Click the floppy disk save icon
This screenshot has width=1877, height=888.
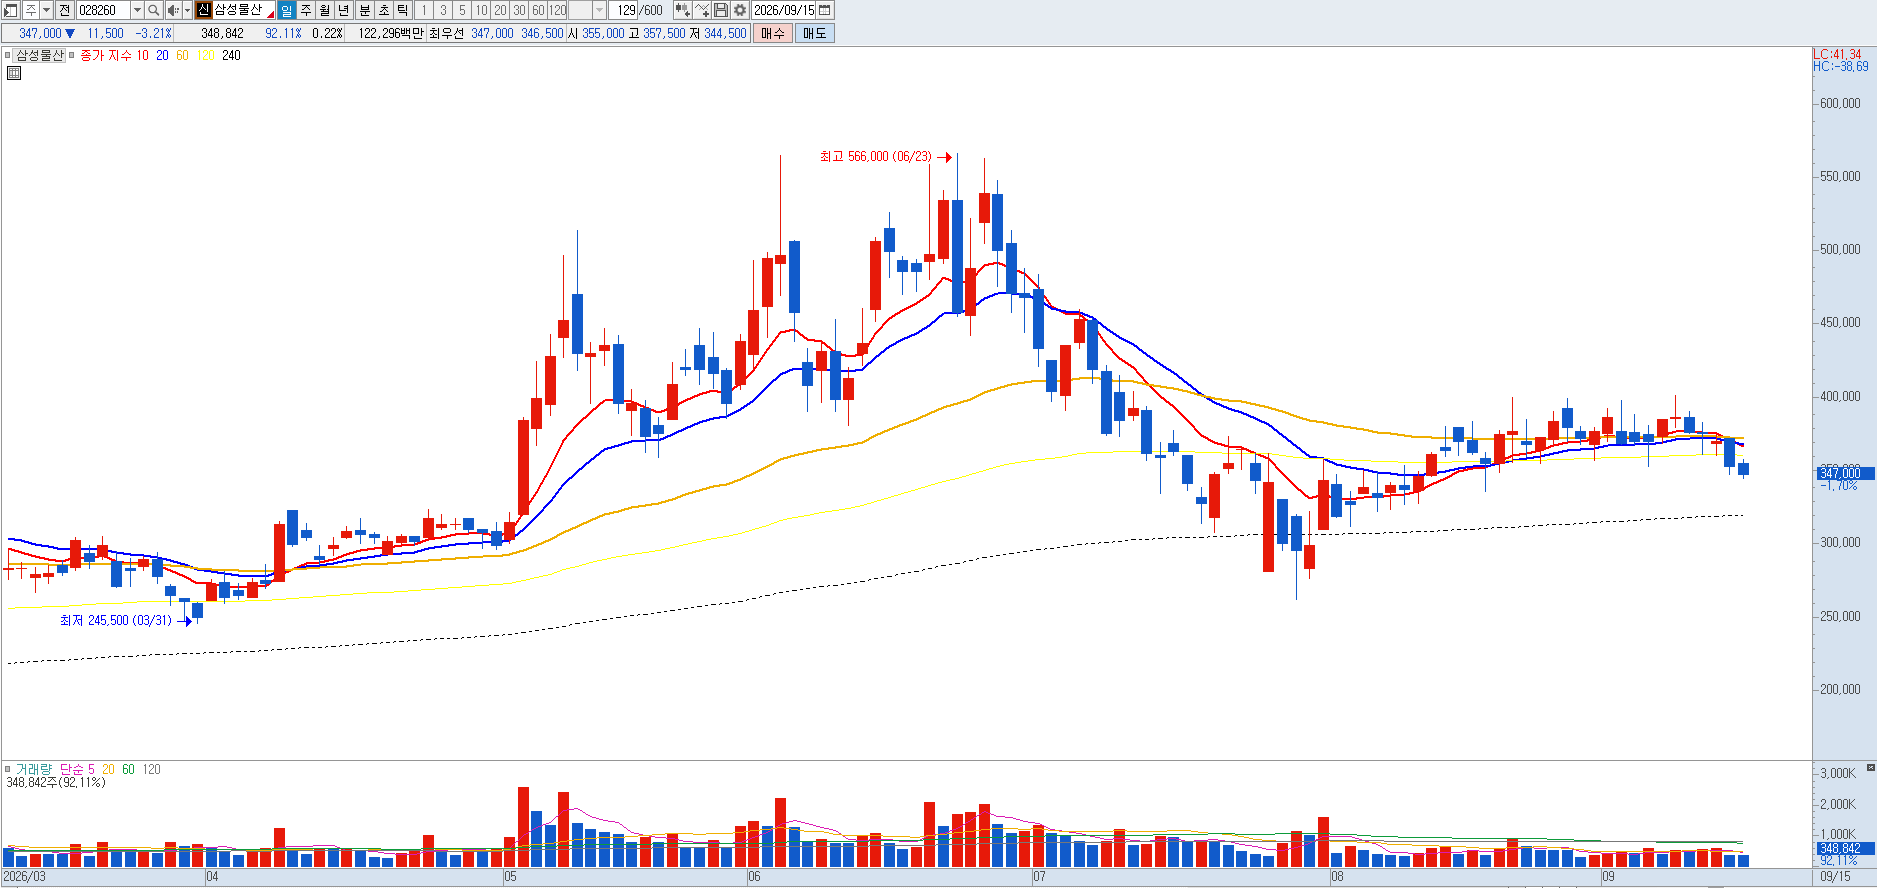721,10
